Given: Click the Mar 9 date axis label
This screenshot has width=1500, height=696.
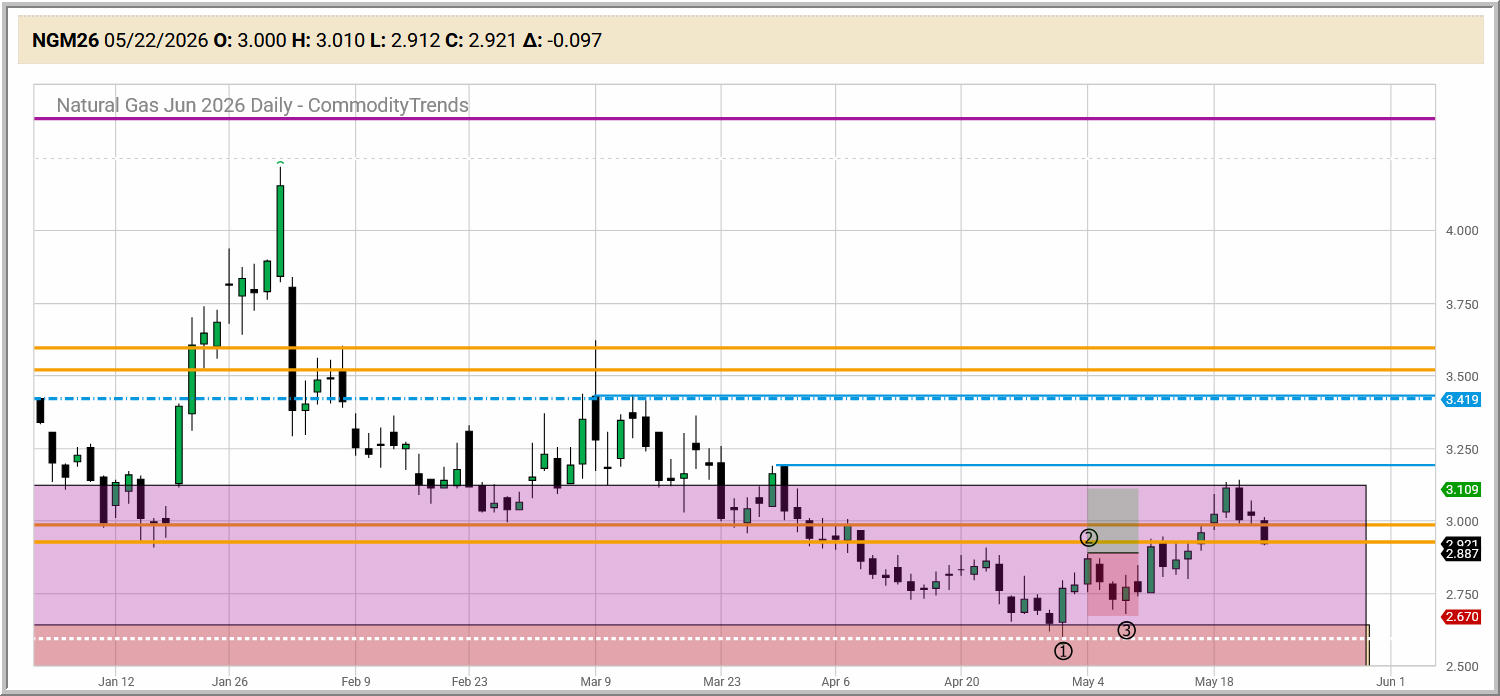Looking at the screenshot, I should point(595,681).
